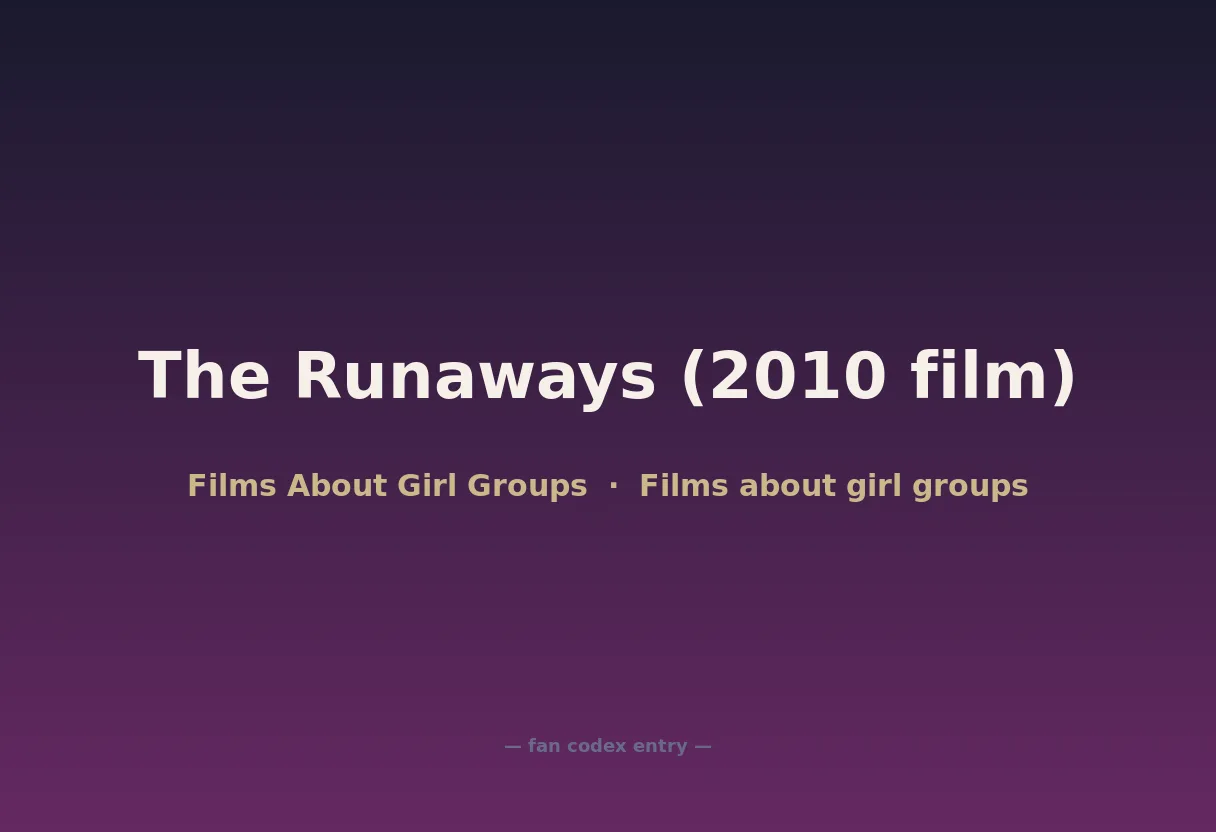Image resolution: width=1216 pixels, height=832 pixels.
Task: Open the capitalized Films About Girl Groups category
Action: click(387, 486)
